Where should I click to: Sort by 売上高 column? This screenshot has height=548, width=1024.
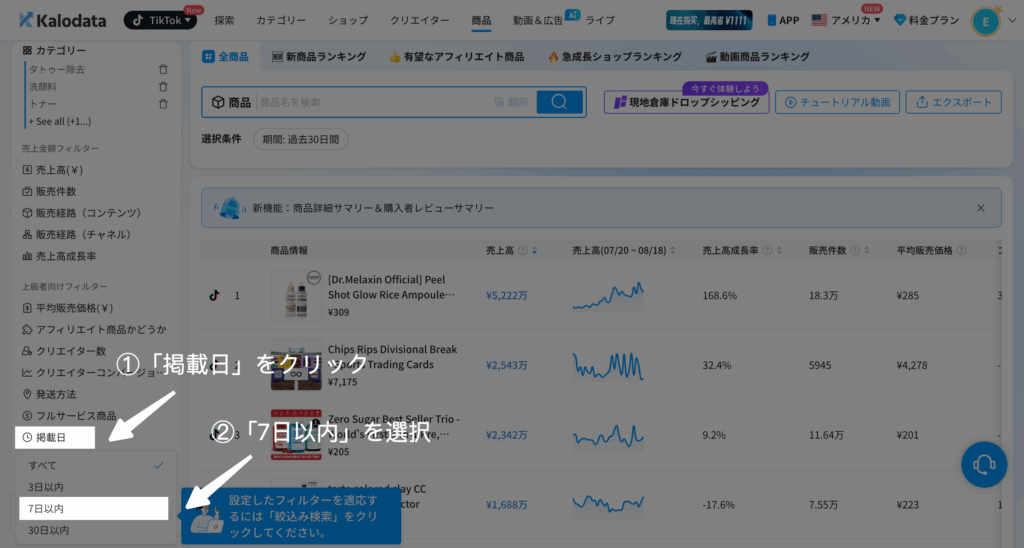(x=535, y=251)
